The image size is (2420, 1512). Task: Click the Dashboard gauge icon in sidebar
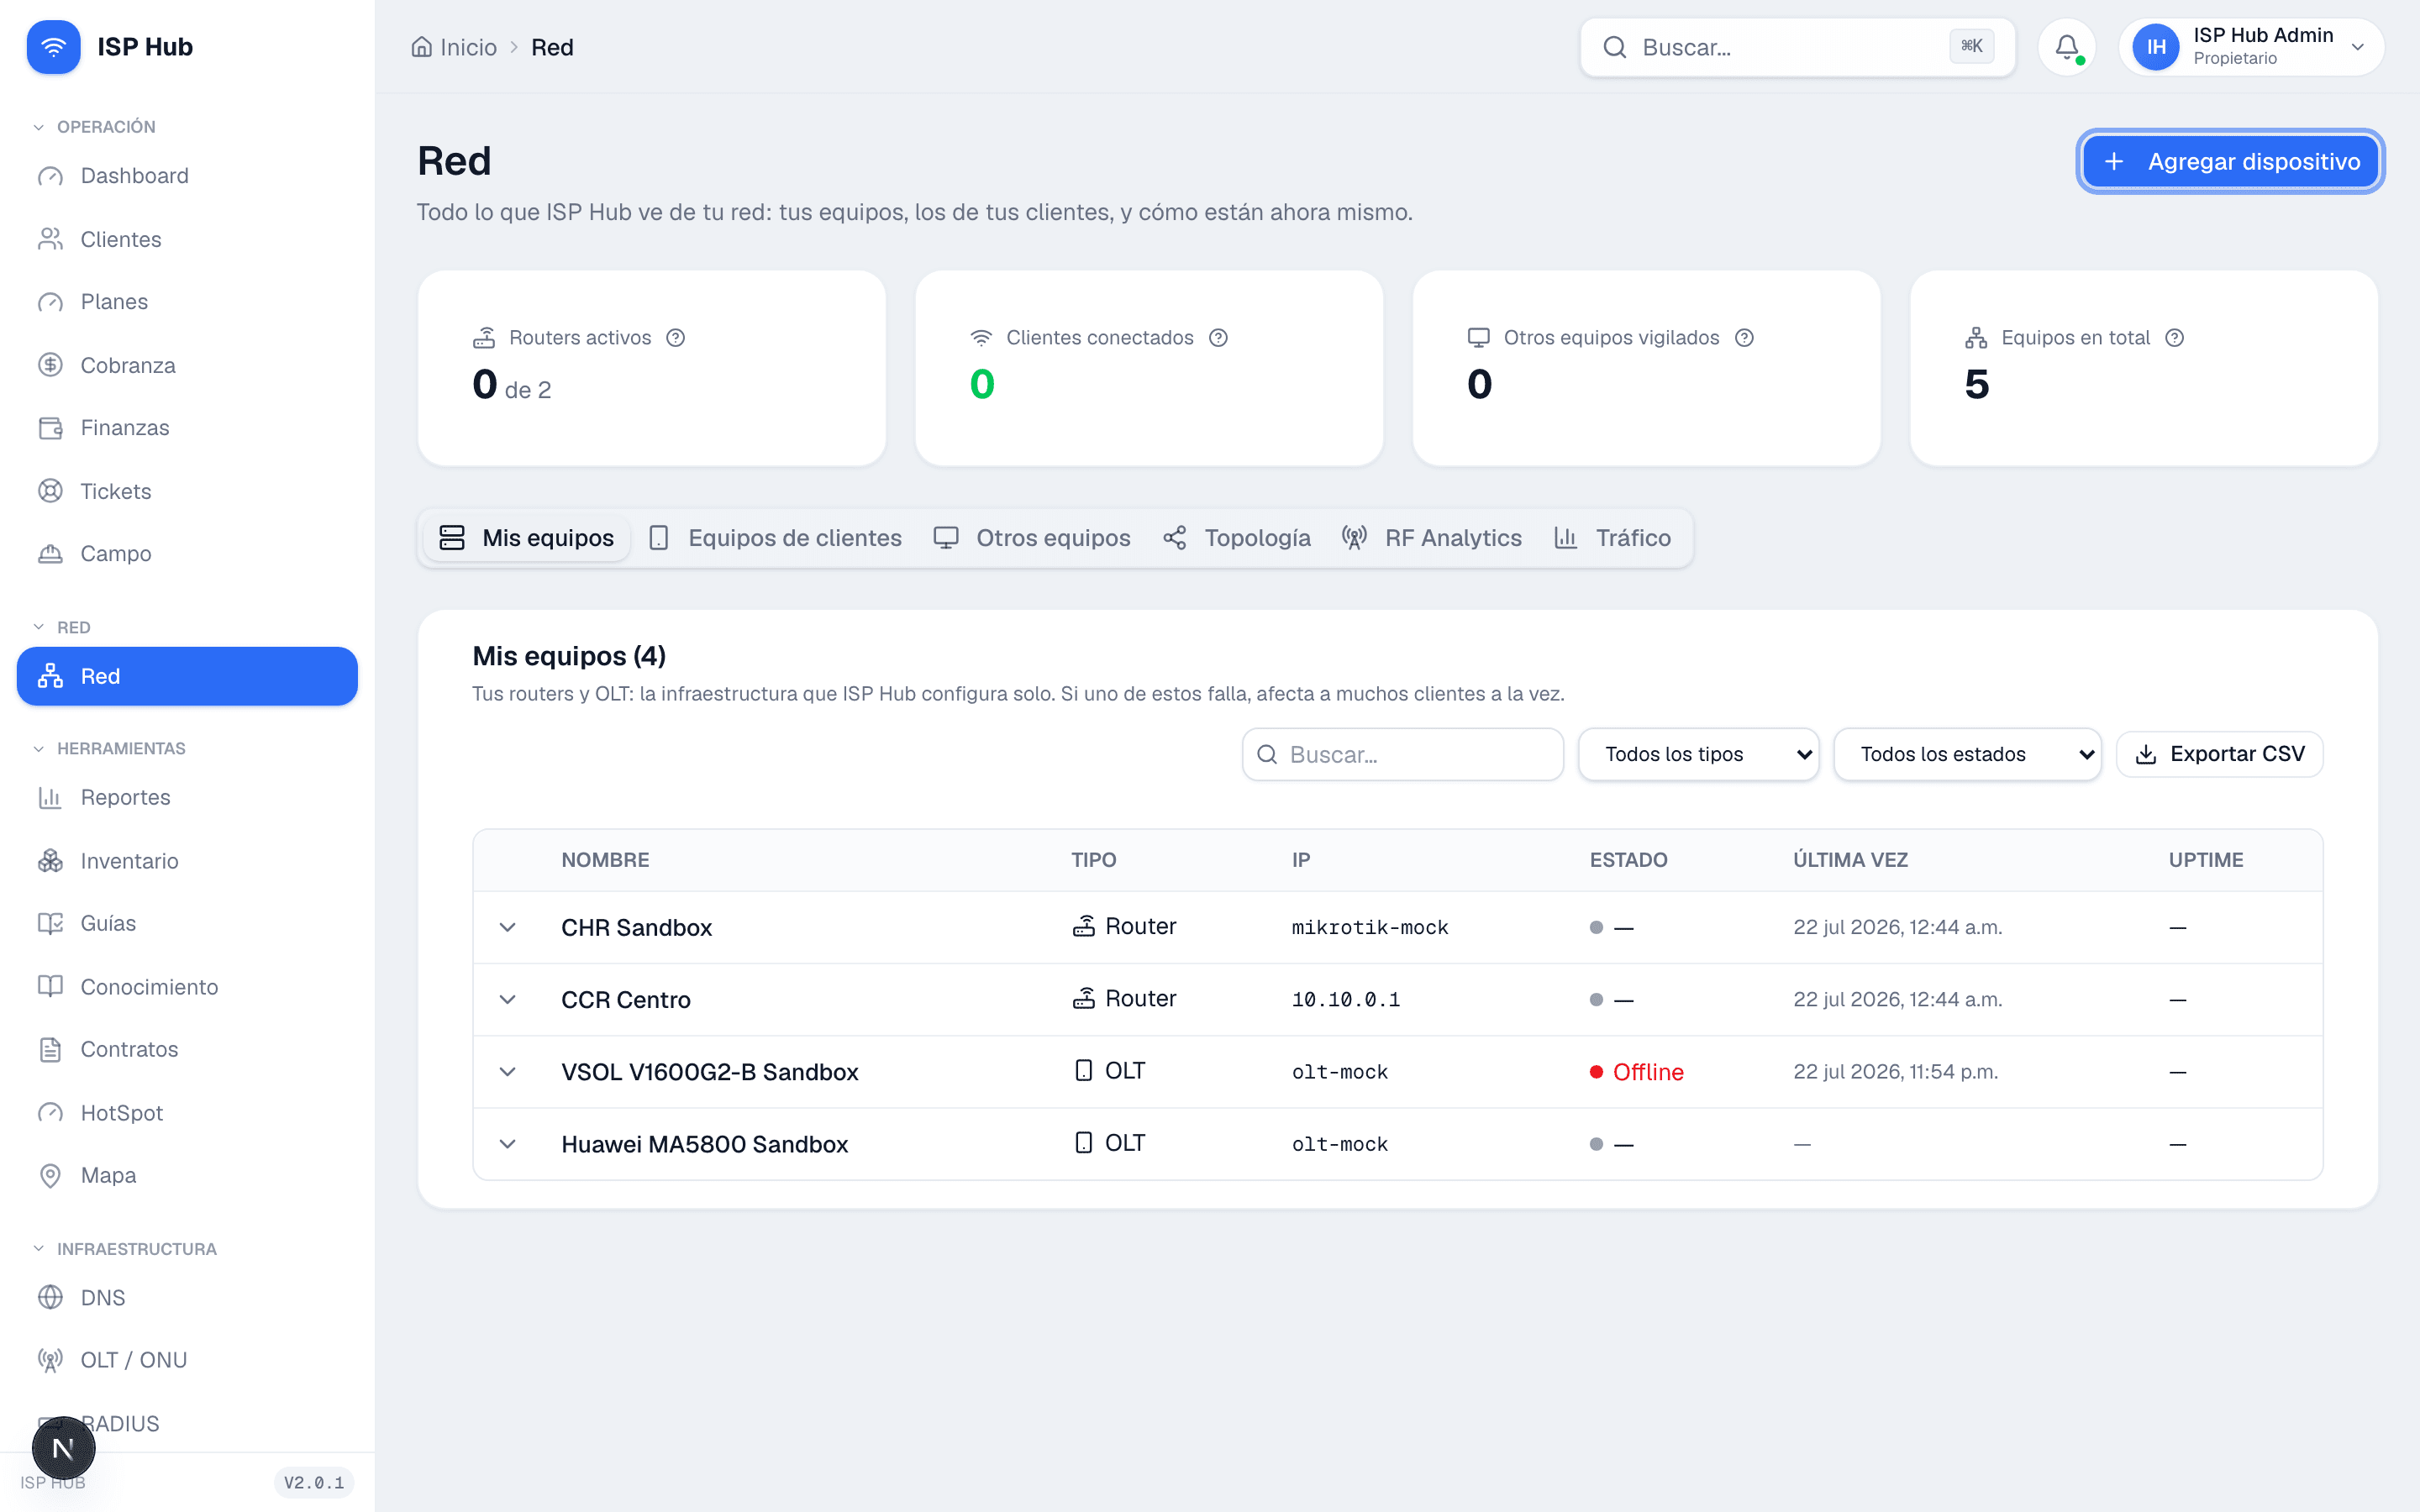click(50, 176)
